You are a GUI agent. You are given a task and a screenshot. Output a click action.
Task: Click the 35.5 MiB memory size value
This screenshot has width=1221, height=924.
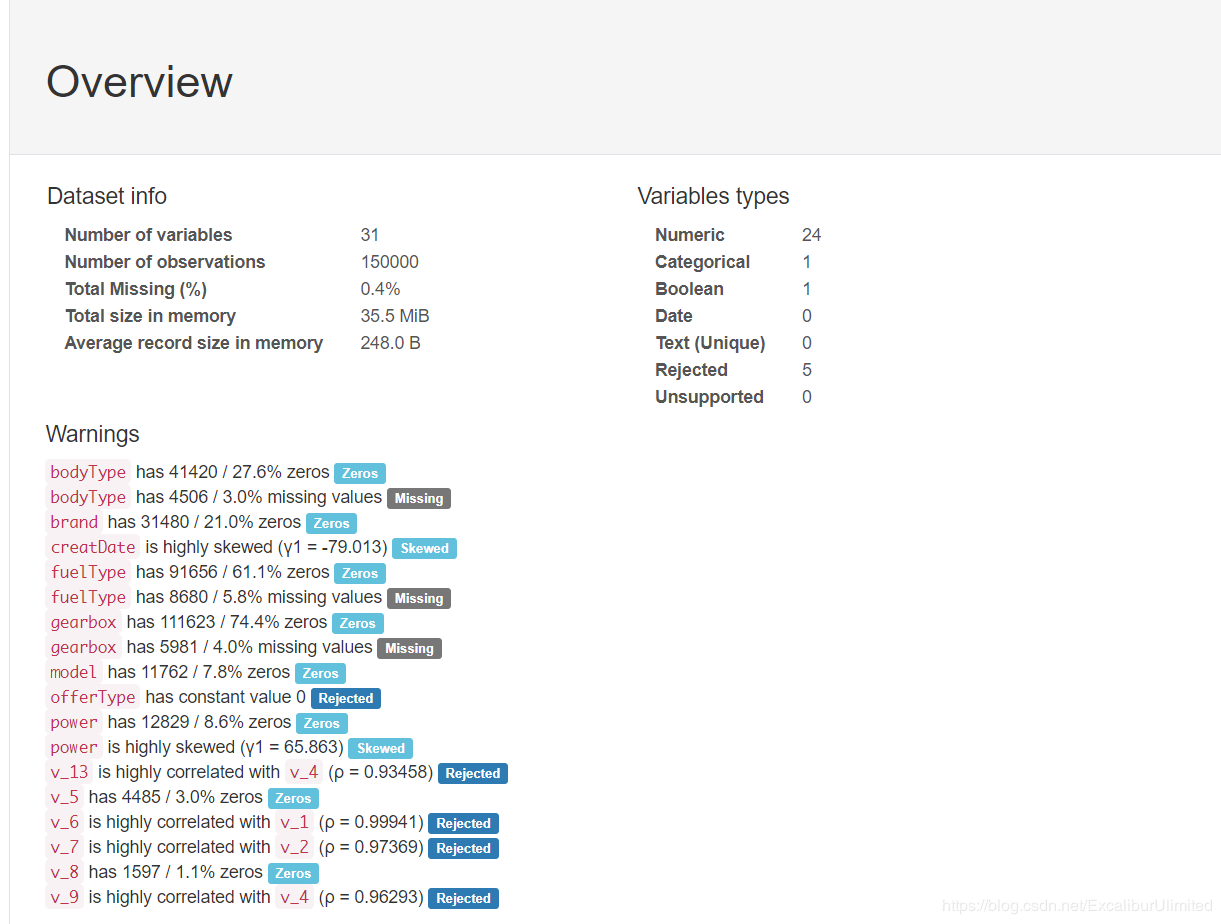(394, 316)
